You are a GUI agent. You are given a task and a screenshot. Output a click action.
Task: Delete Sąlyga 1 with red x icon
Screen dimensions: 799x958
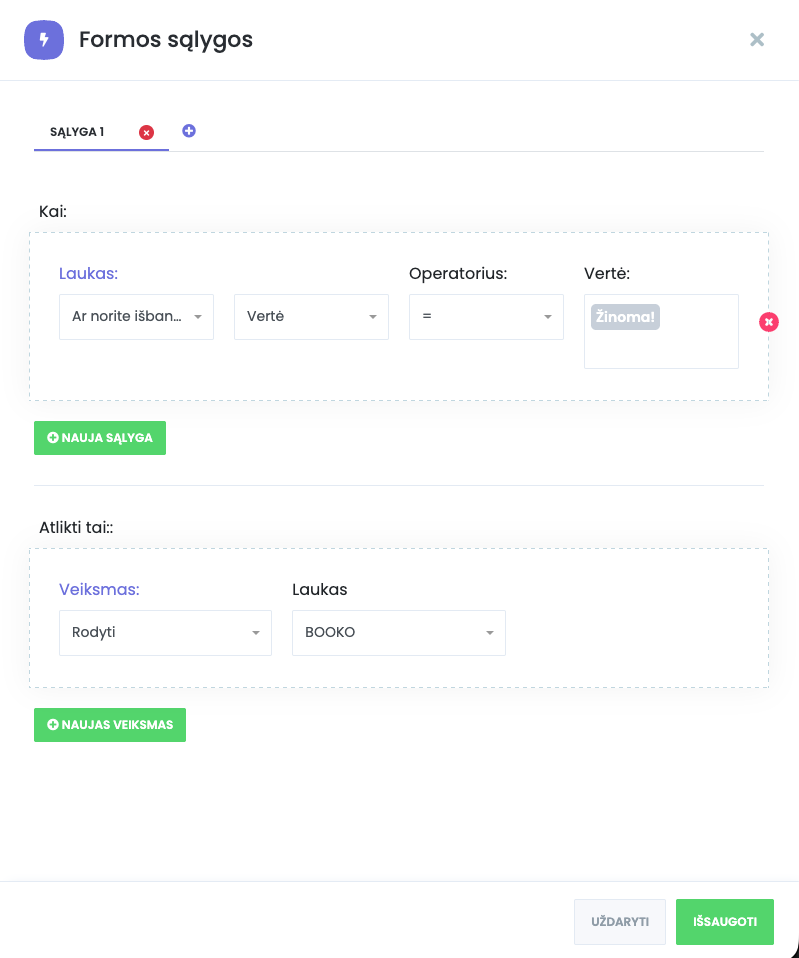click(146, 132)
